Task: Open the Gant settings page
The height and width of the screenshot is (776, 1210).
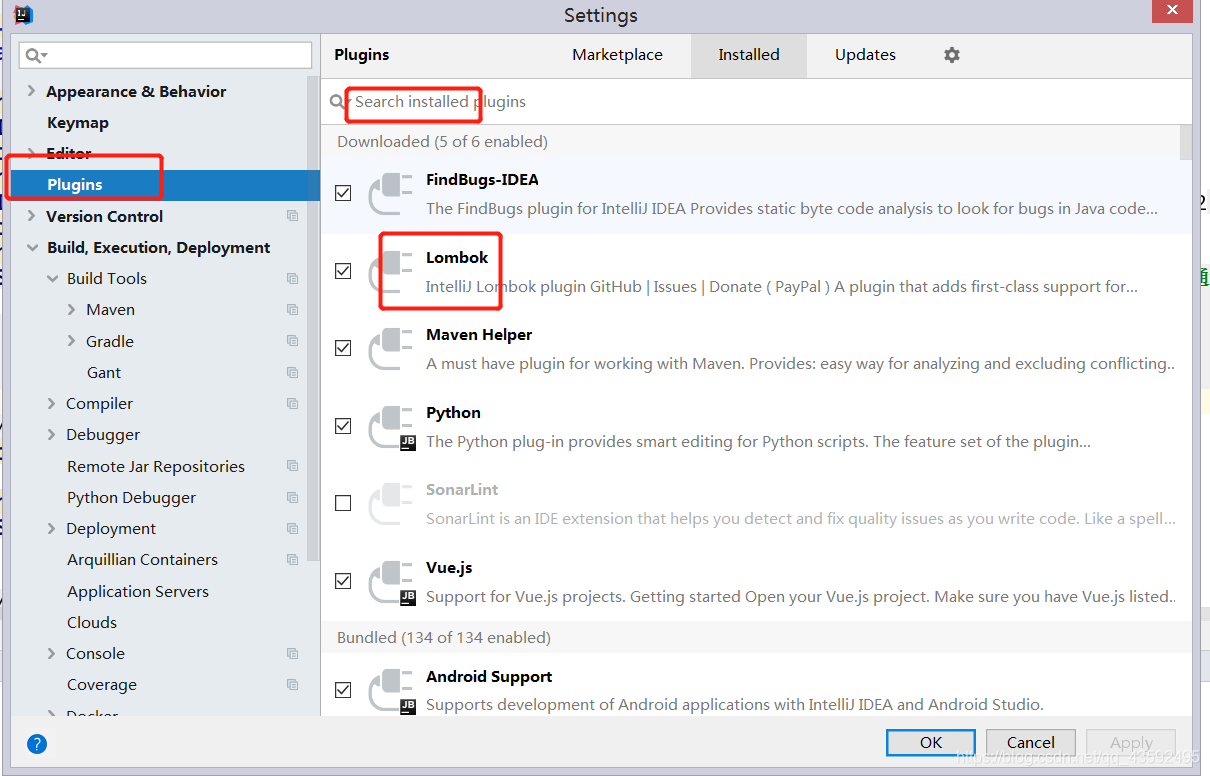Action: point(104,373)
